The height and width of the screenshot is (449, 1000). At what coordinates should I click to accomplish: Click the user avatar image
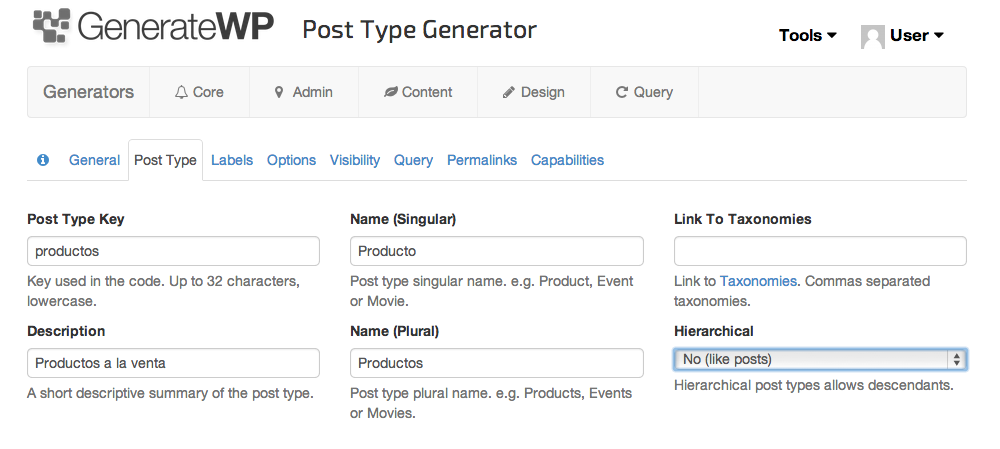(872, 36)
